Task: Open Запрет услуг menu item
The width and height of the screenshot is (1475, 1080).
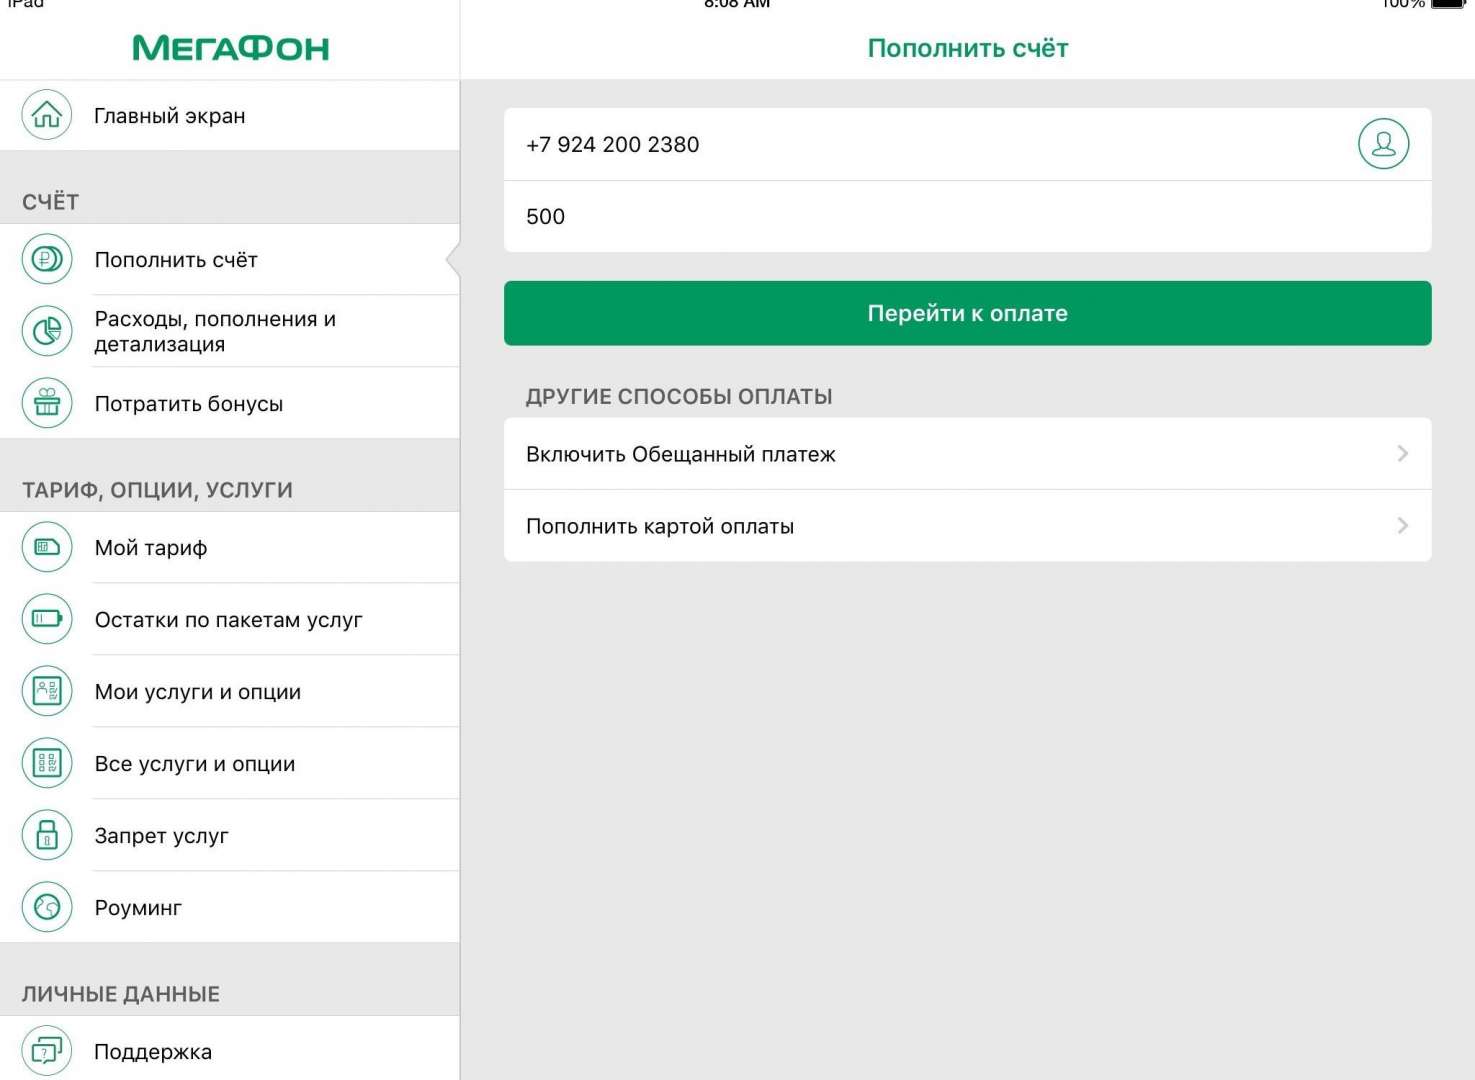Action: pyautogui.click(x=230, y=835)
